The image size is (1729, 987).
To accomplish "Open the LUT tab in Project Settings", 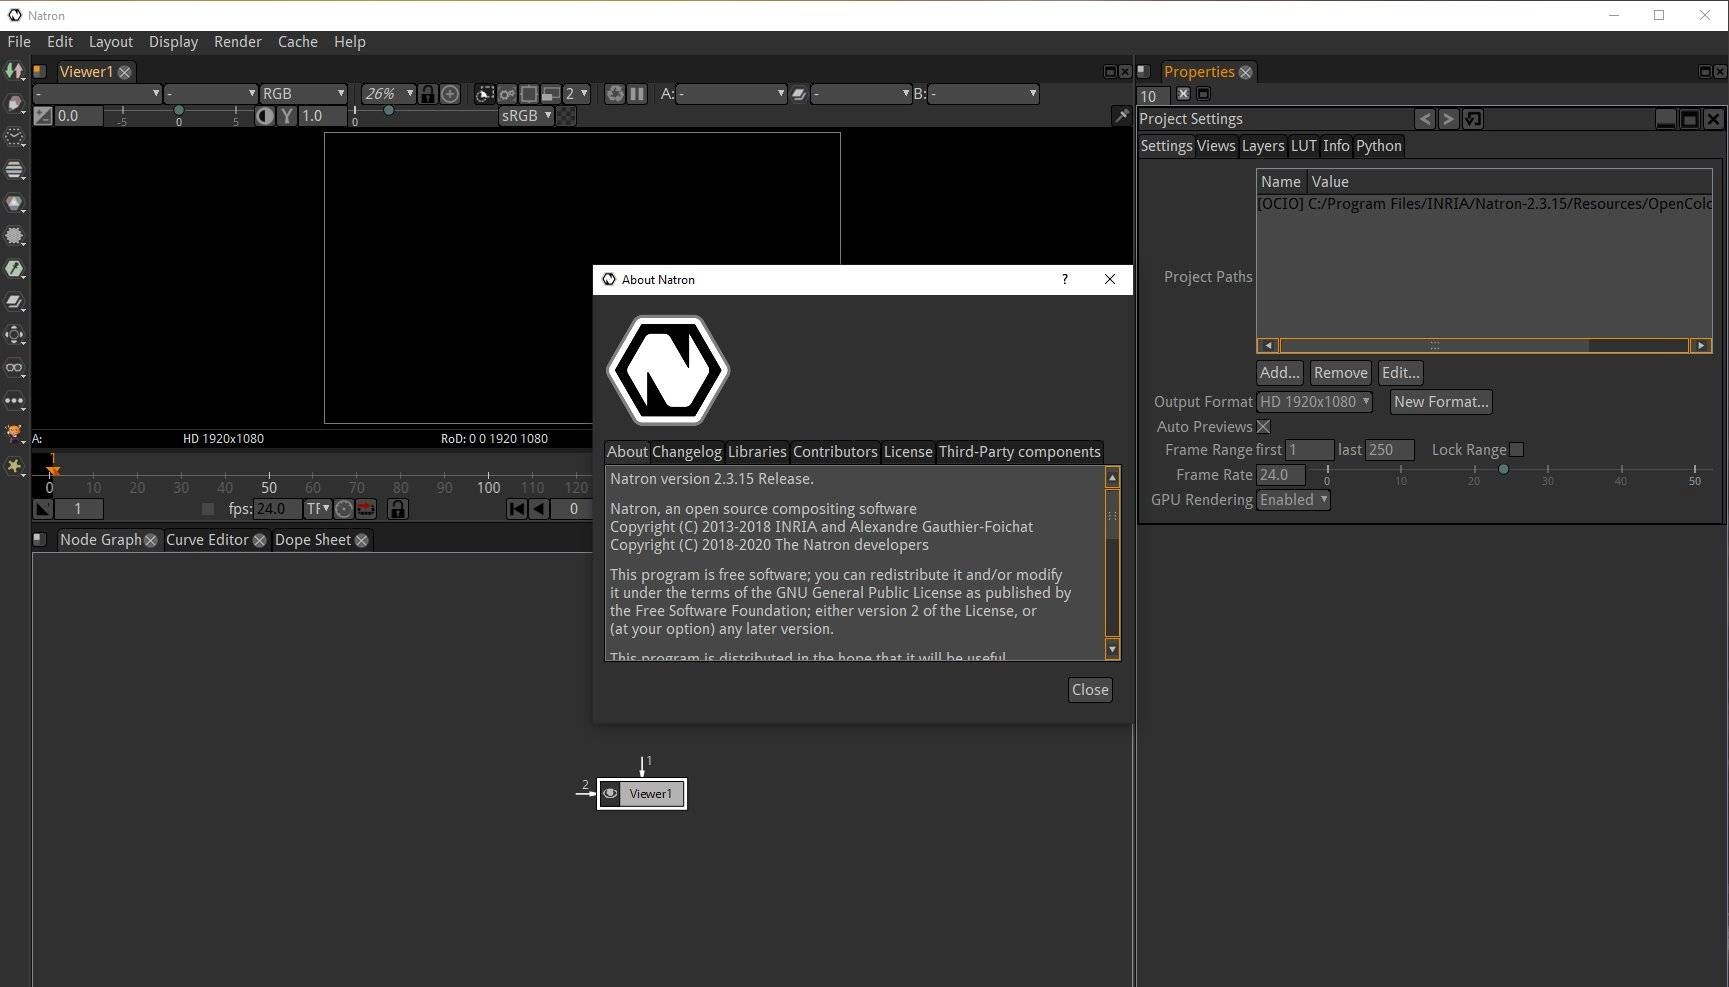I will [x=1303, y=146].
